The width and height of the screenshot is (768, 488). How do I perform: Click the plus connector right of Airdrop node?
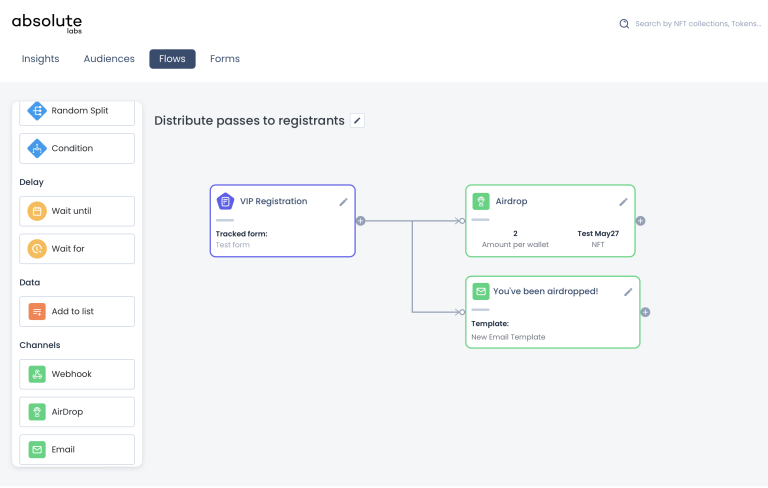coord(641,221)
